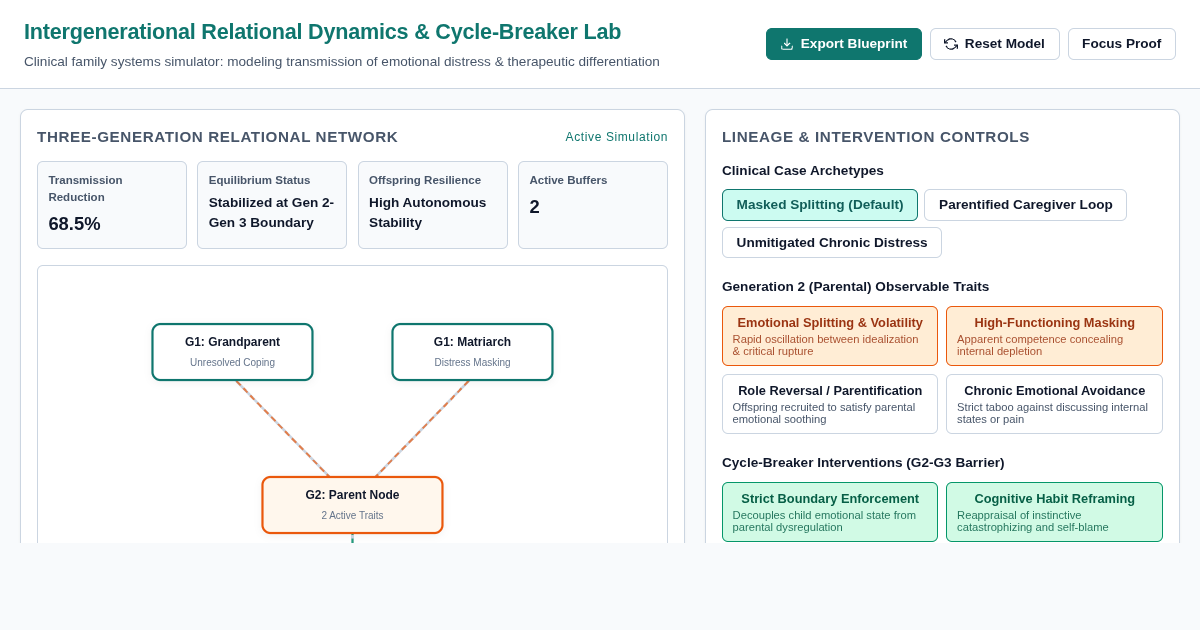Click the download icon in Export Blueprint
Image resolution: width=1200 pixels, height=630 pixels.
(787, 44)
